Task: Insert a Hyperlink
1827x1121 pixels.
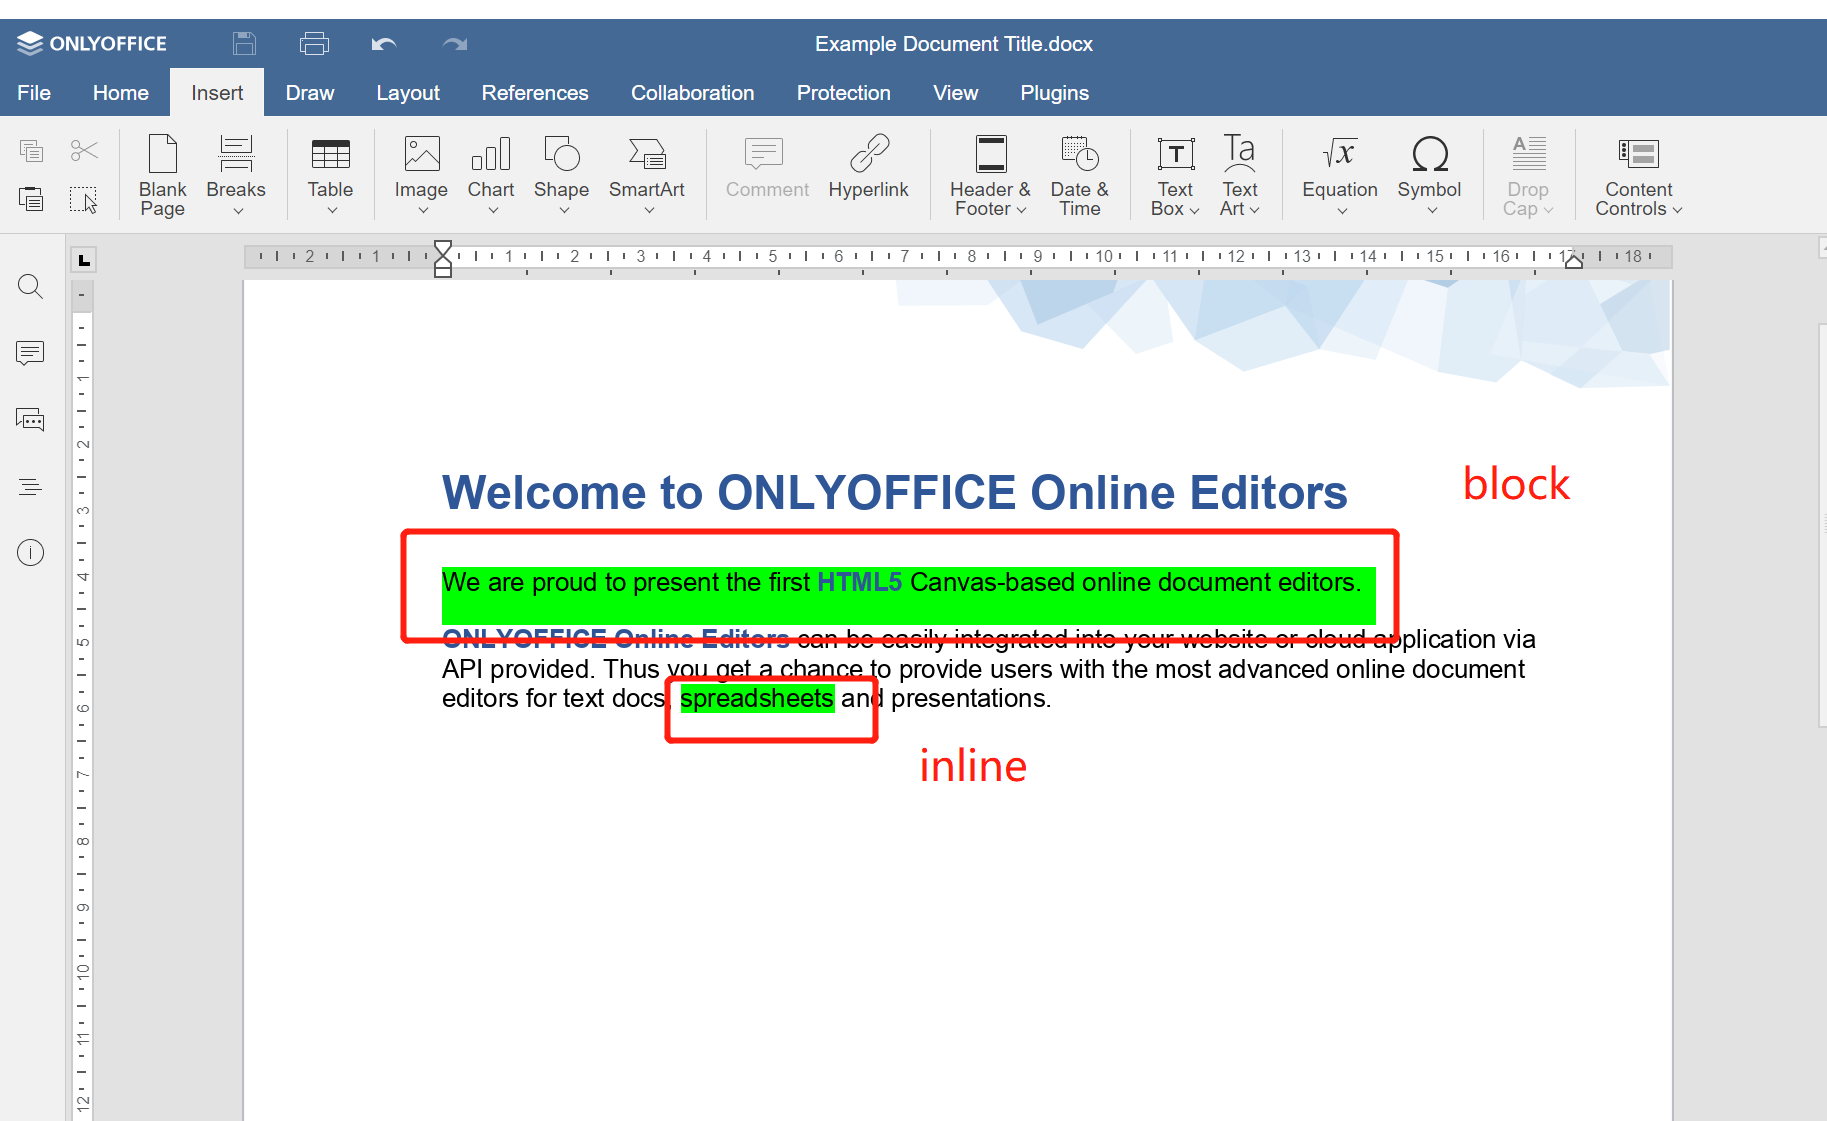Action: coord(868,169)
